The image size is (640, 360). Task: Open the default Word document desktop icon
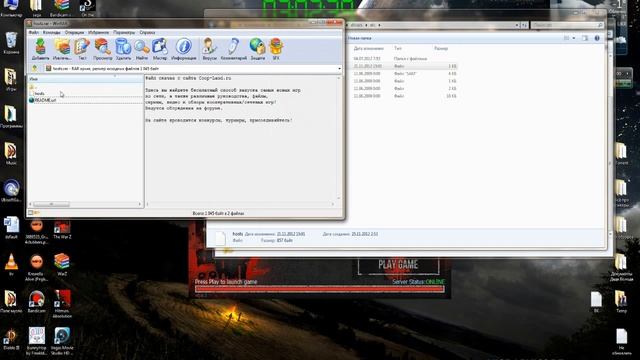(x=11, y=228)
